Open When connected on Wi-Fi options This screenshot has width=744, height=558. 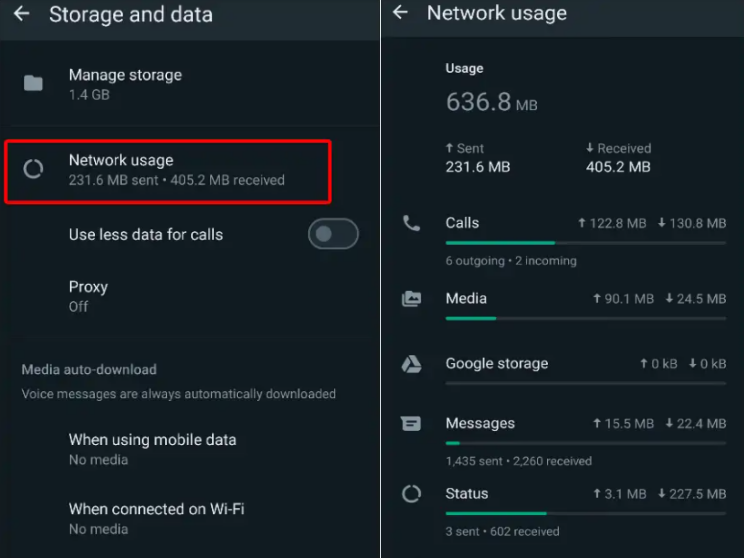pos(156,517)
